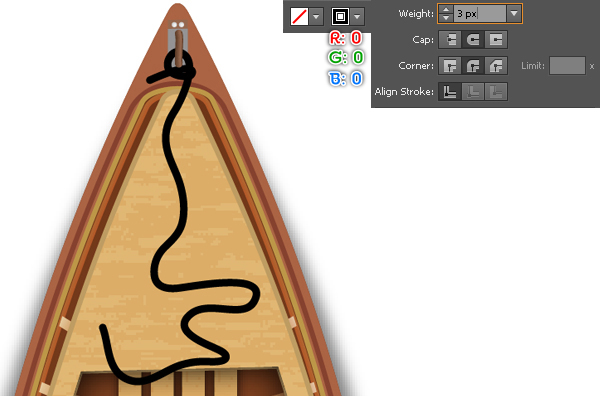Expand the stroke Weight dropdown list
The height and width of the screenshot is (396, 600).
(514, 14)
